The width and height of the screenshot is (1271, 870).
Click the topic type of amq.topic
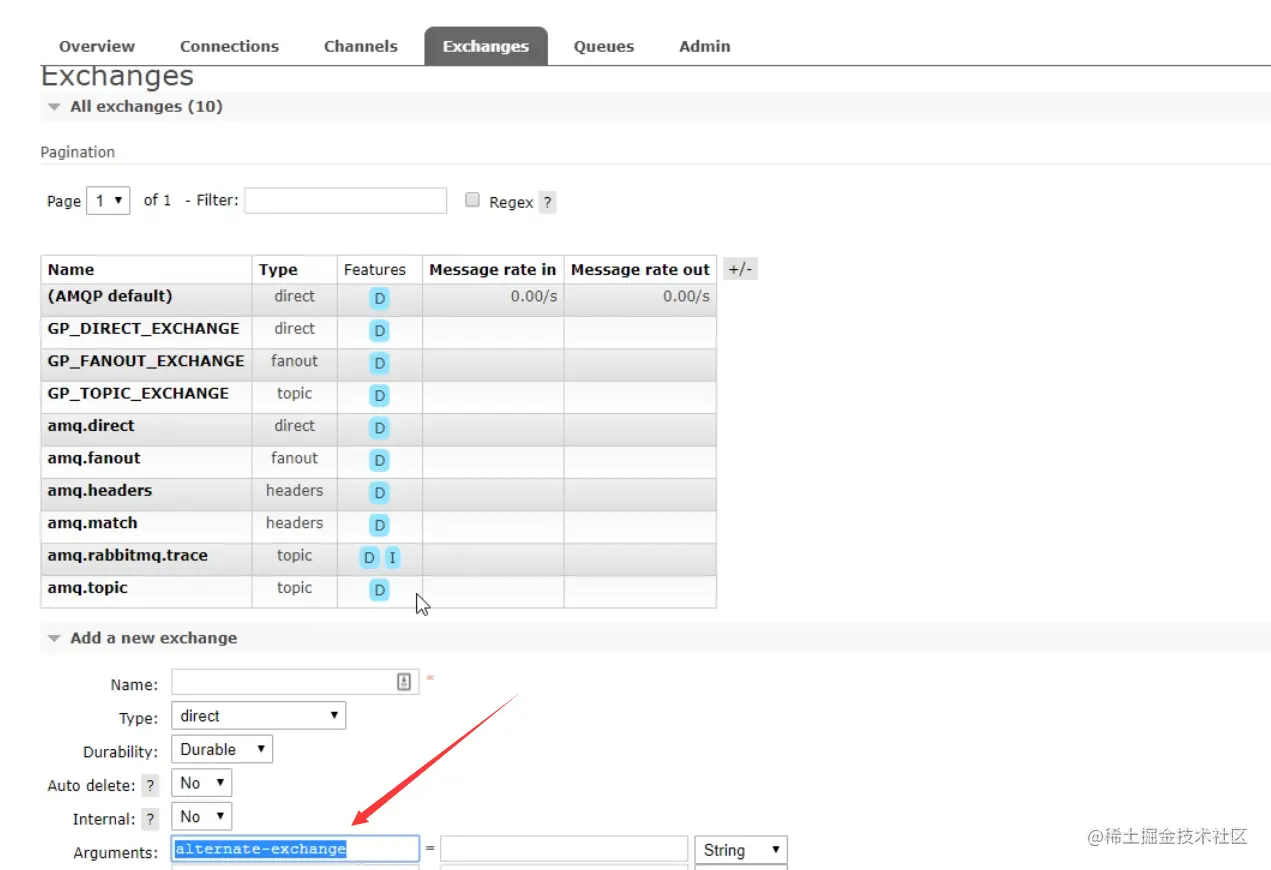tap(294, 588)
